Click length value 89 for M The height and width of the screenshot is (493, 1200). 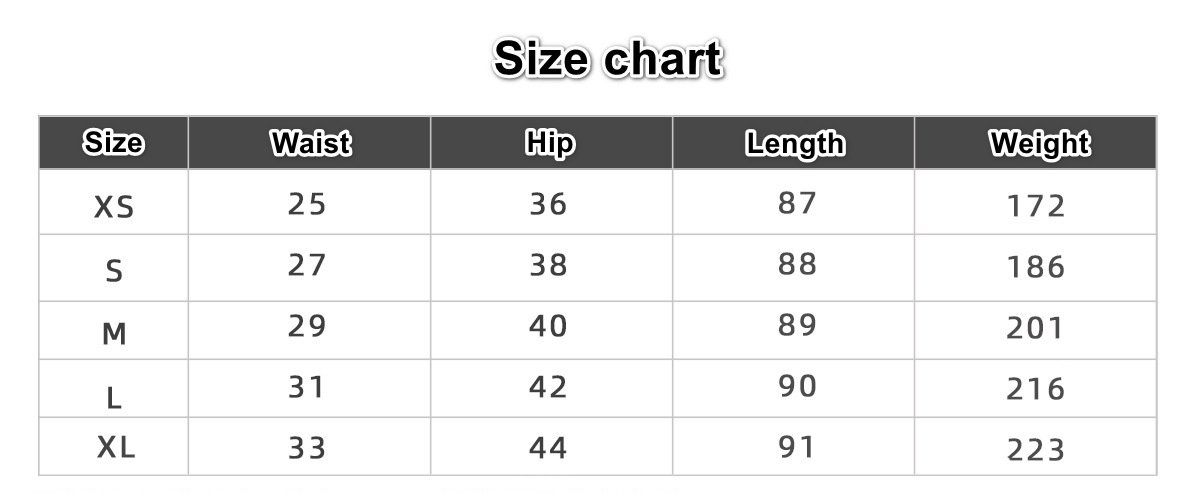pyautogui.click(x=797, y=326)
